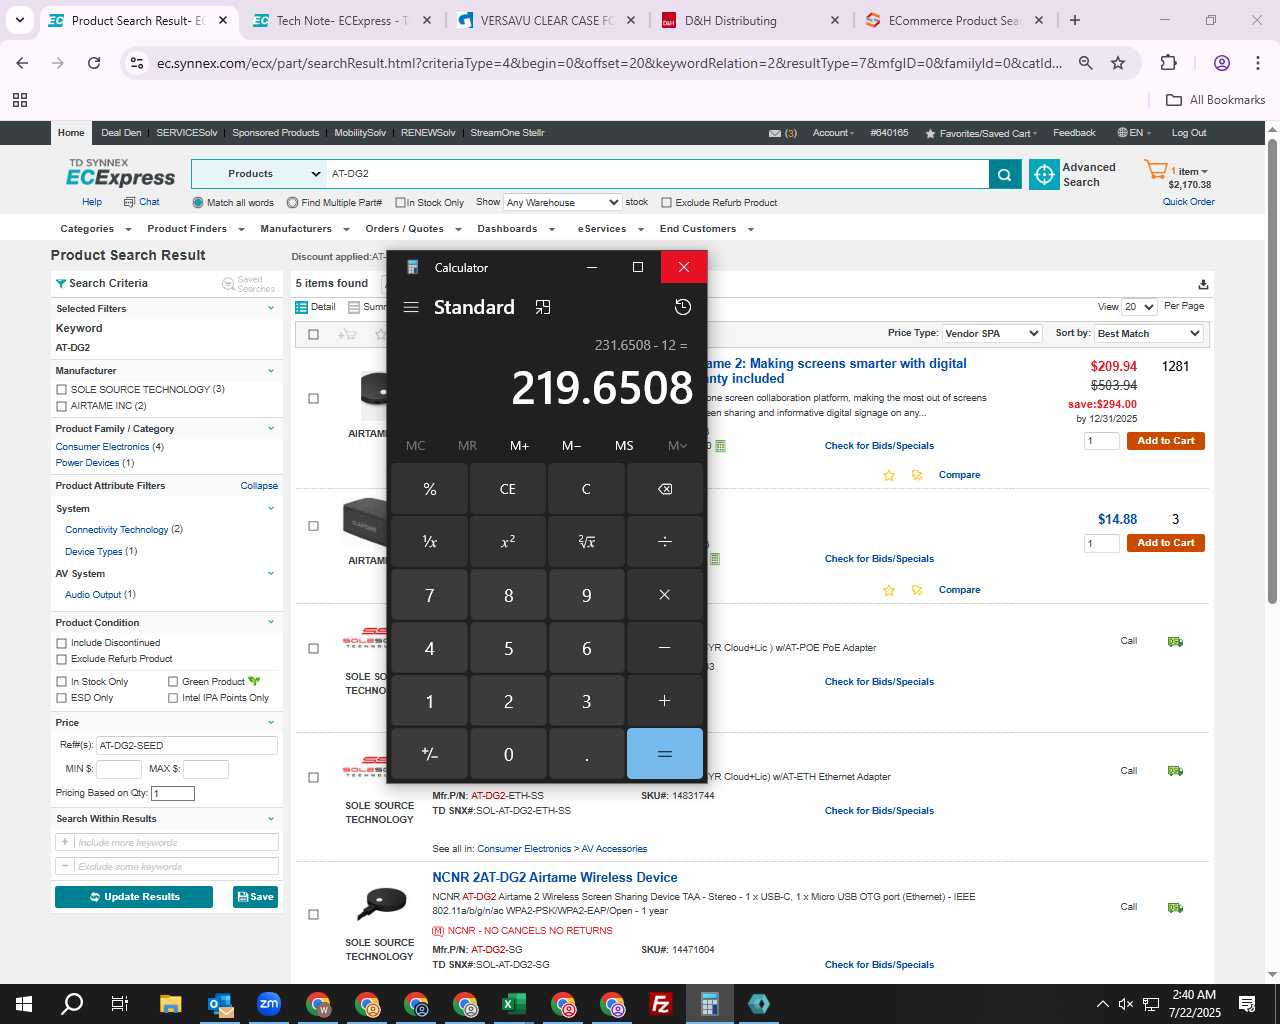This screenshot has height=1024, width=1280.
Task: Check Exclude Refurb Product near search bar
Action: [666, 203]
